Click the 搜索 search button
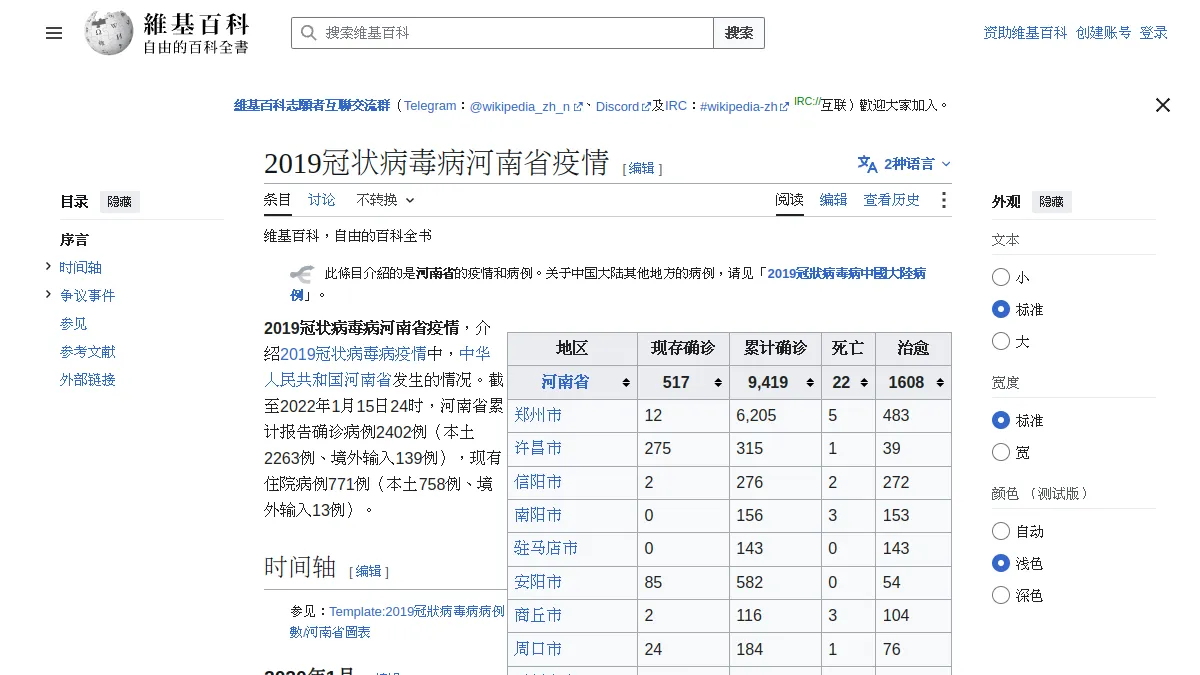 click(739, 33)
